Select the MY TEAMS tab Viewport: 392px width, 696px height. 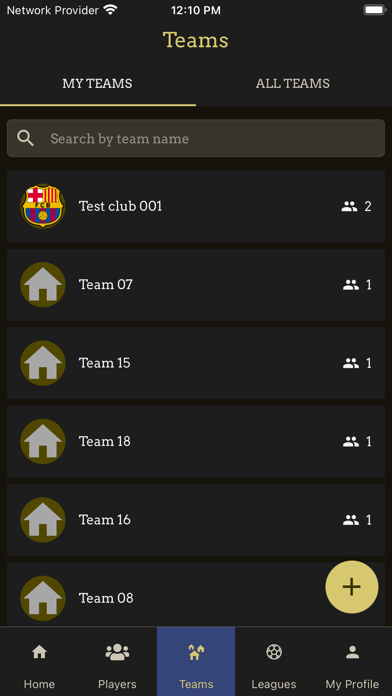tap(97, 83)
